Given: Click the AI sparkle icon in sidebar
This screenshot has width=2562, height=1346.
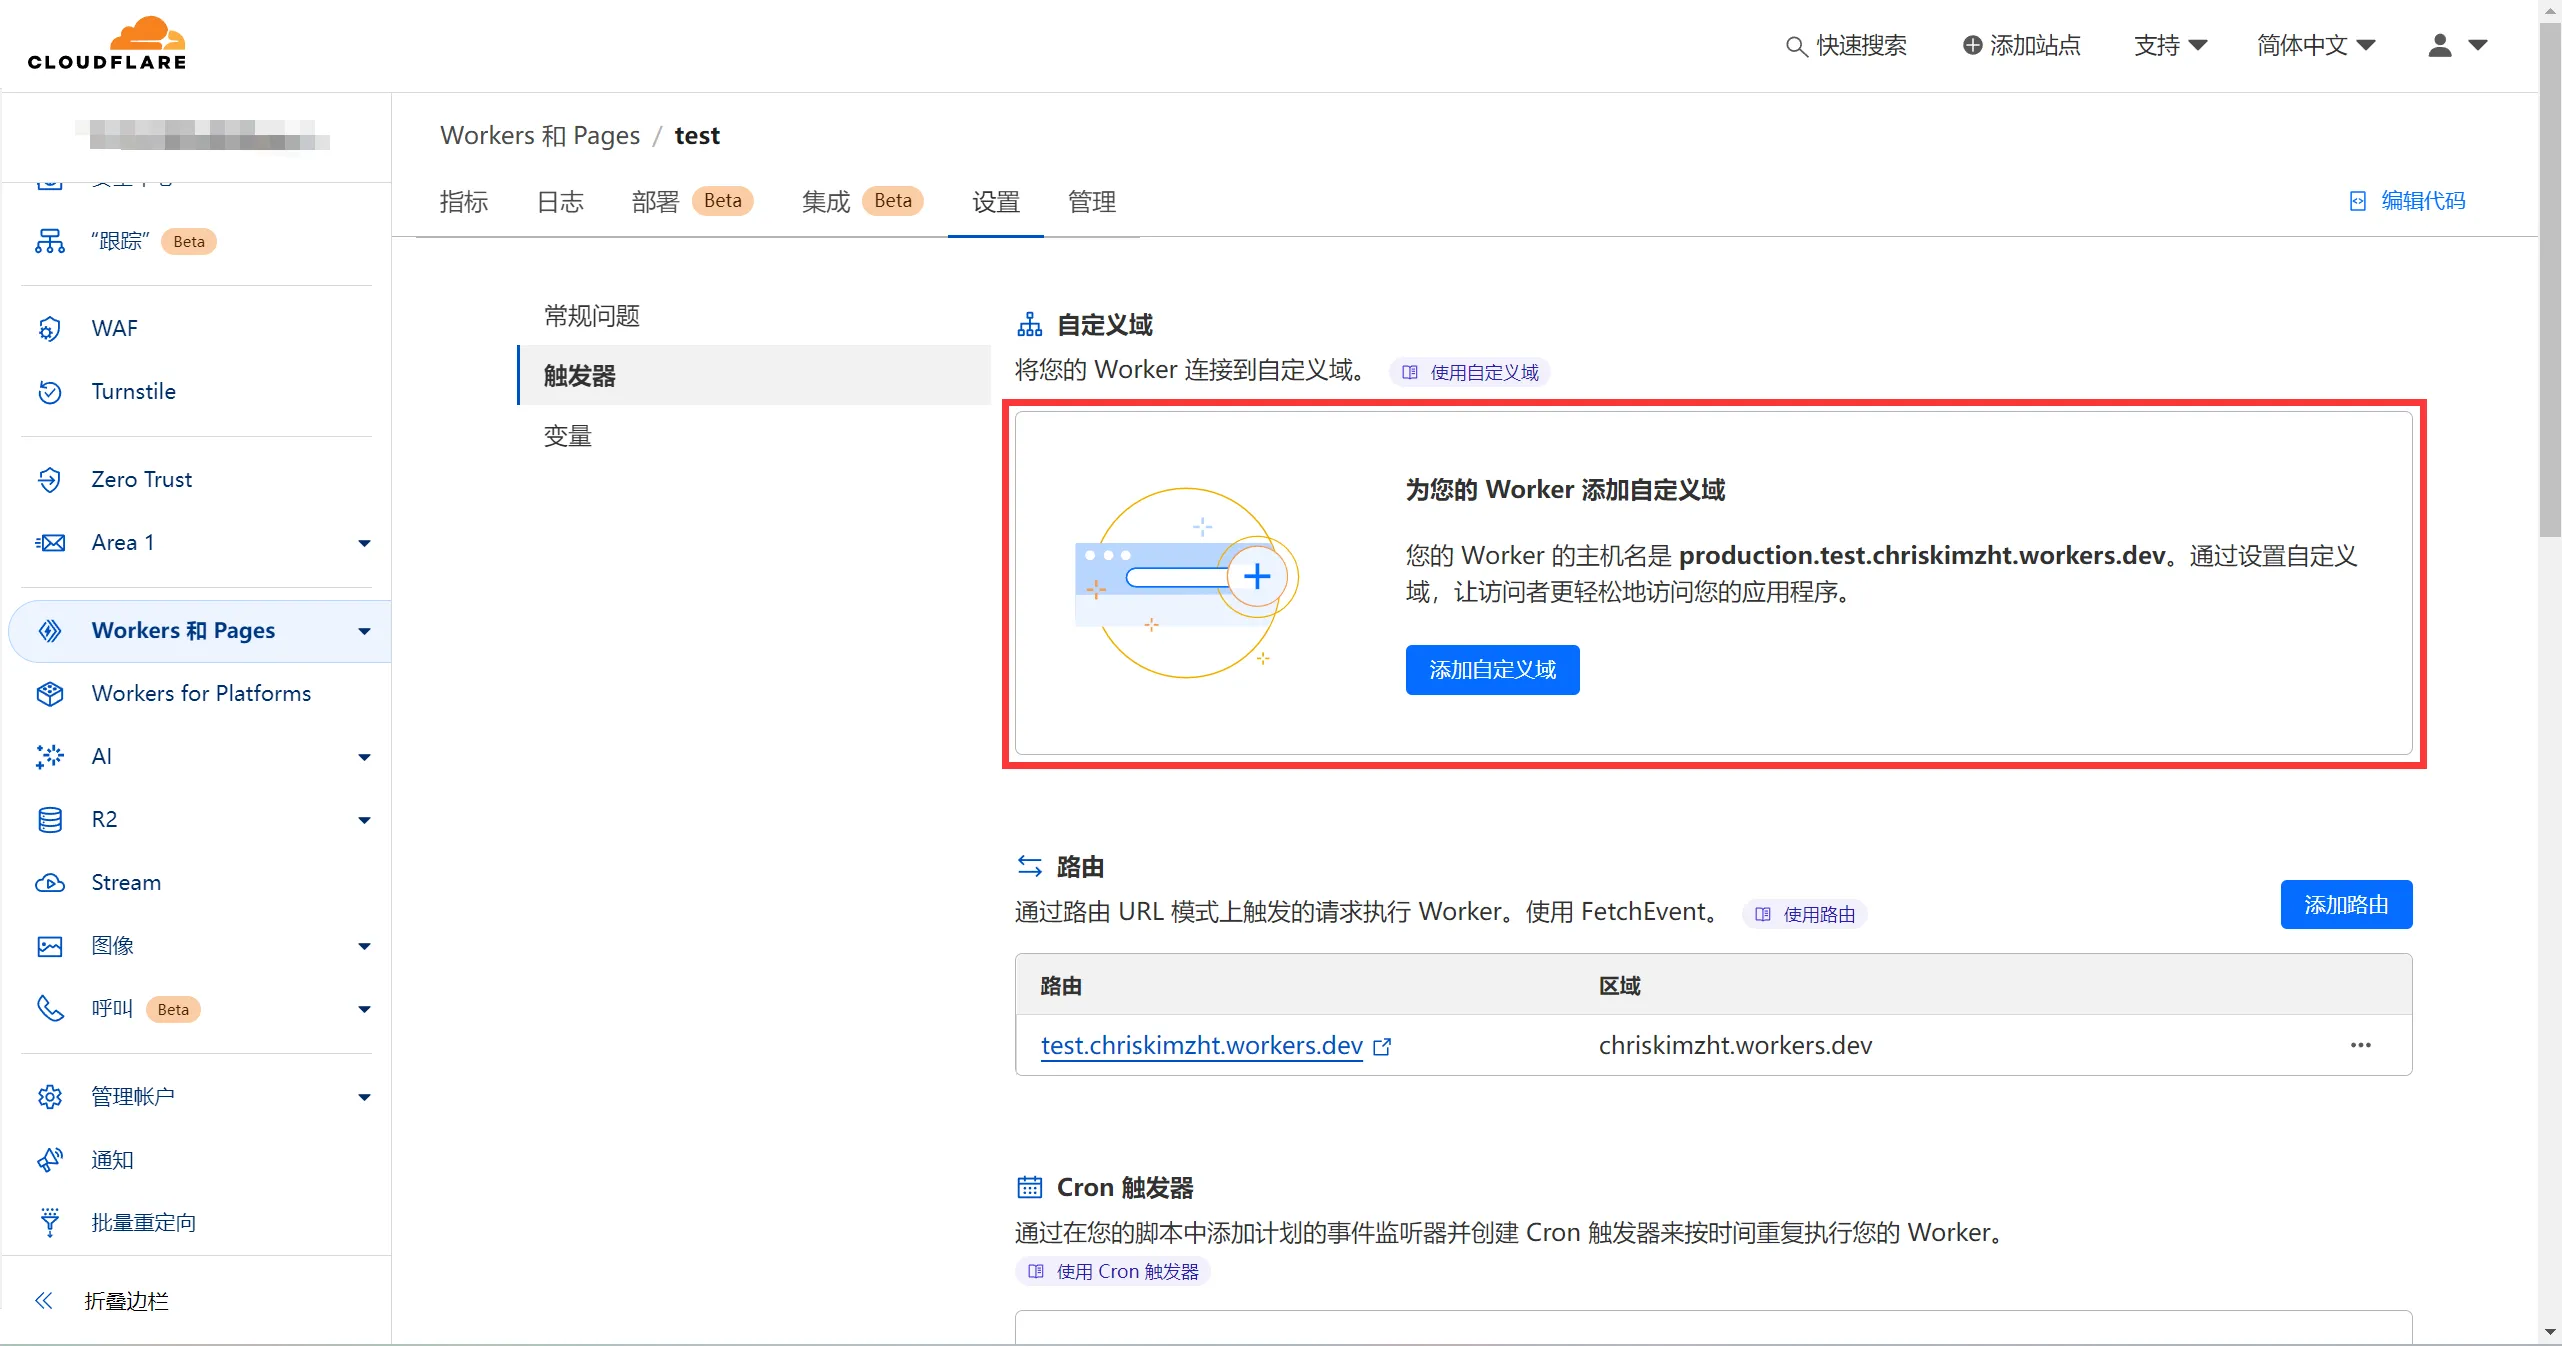Looking at the screenshot, I should pyautogui.click(x=49, y=756).
